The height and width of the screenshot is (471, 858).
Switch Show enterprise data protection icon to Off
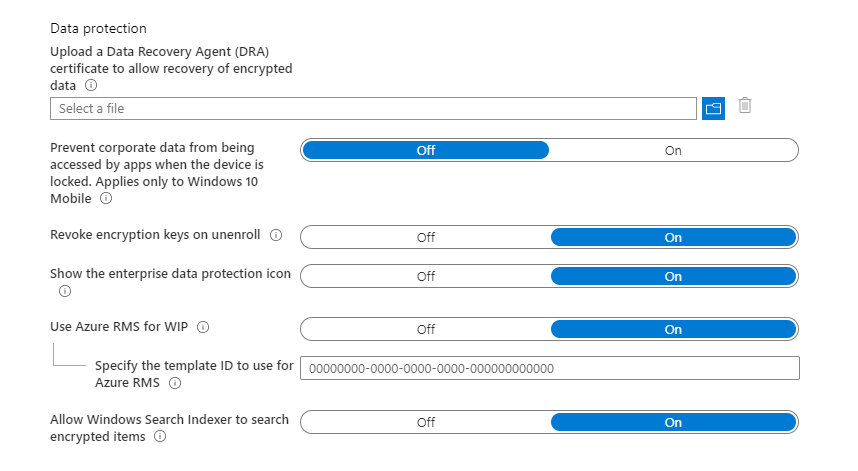click(x=426, y=276)
